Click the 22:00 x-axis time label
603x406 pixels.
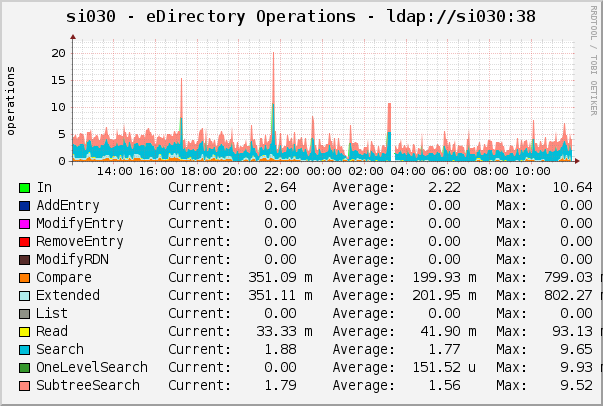[282, 171]
